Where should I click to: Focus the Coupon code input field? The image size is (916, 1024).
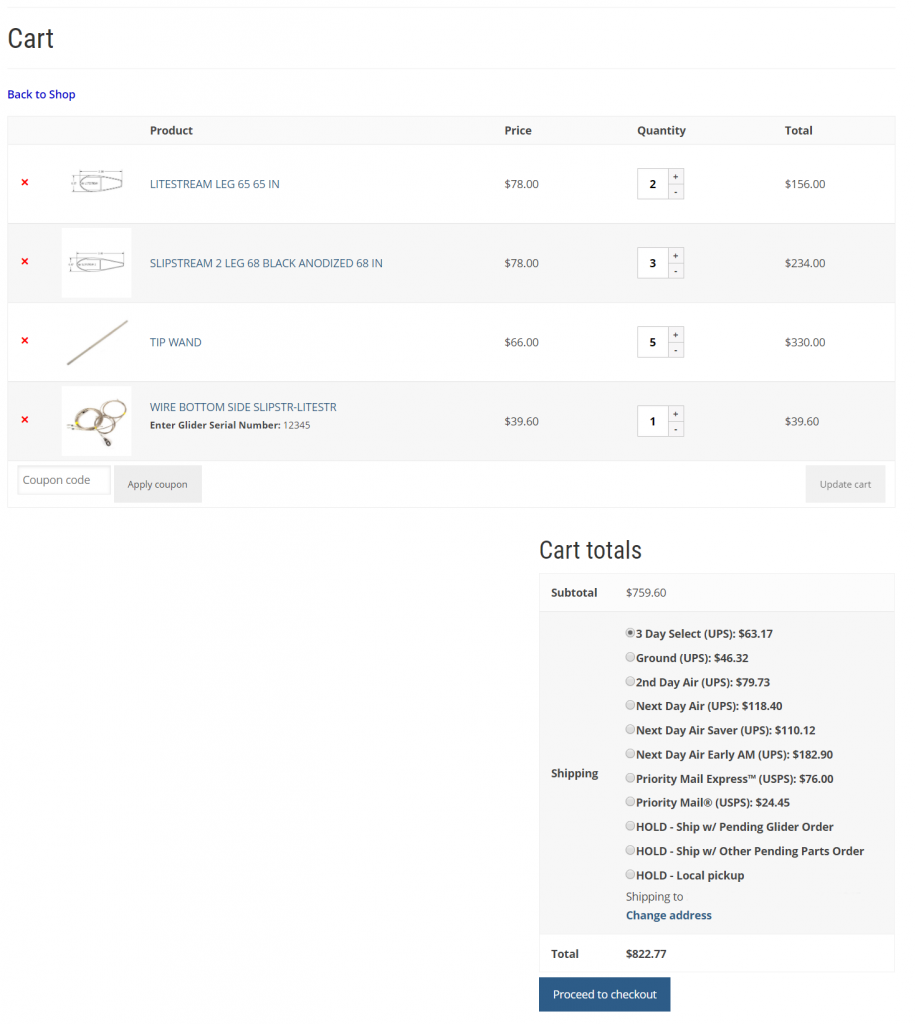pos(64,480)
